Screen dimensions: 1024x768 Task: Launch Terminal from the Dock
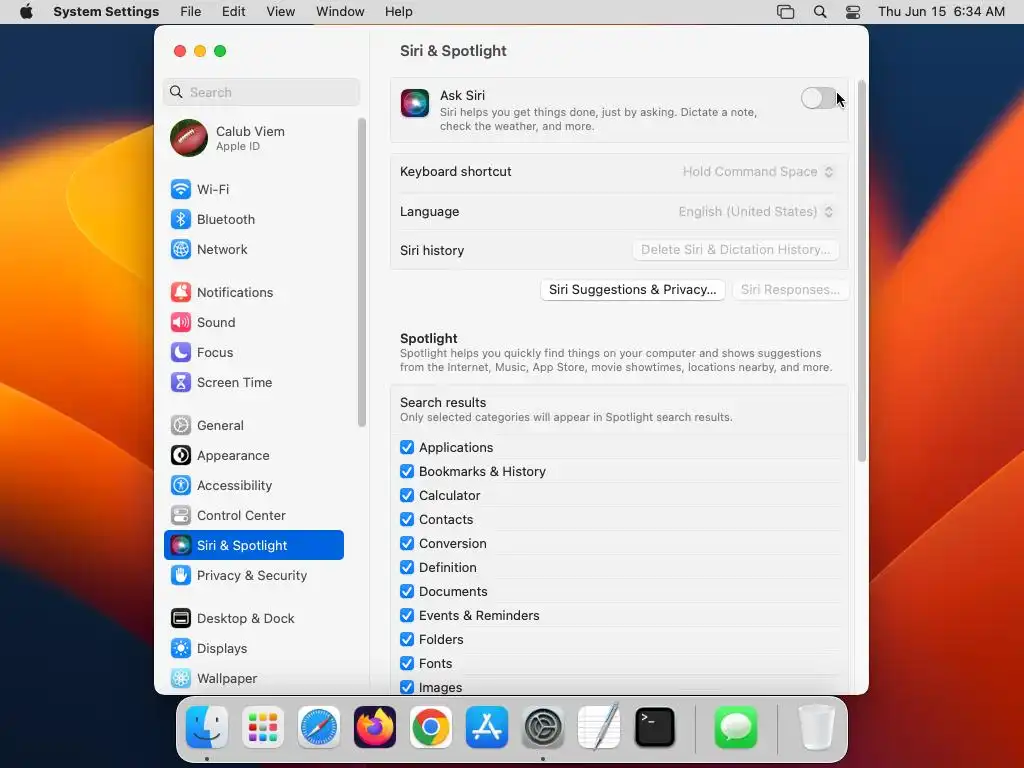[x=655, y=727]
